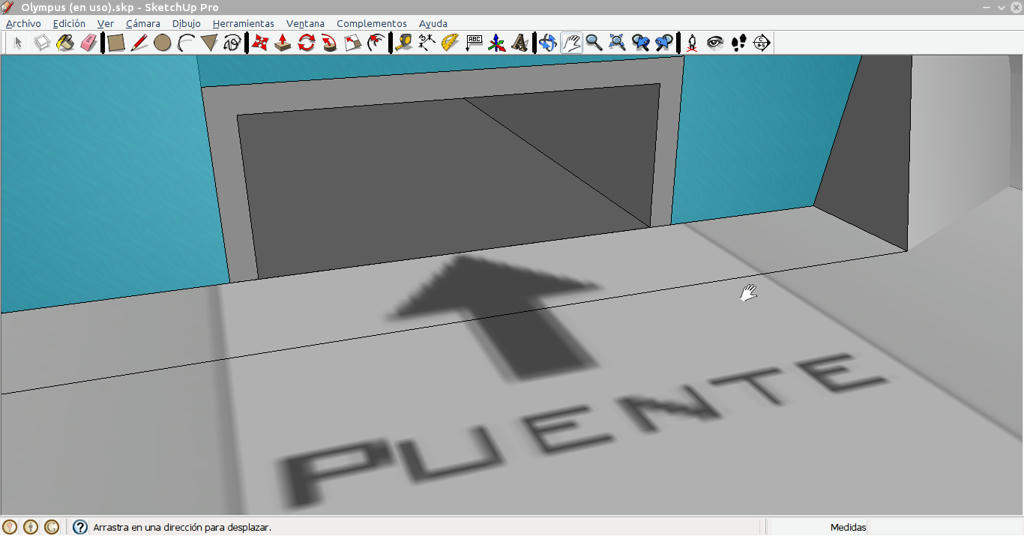Expand the Complementos menu

372,24
